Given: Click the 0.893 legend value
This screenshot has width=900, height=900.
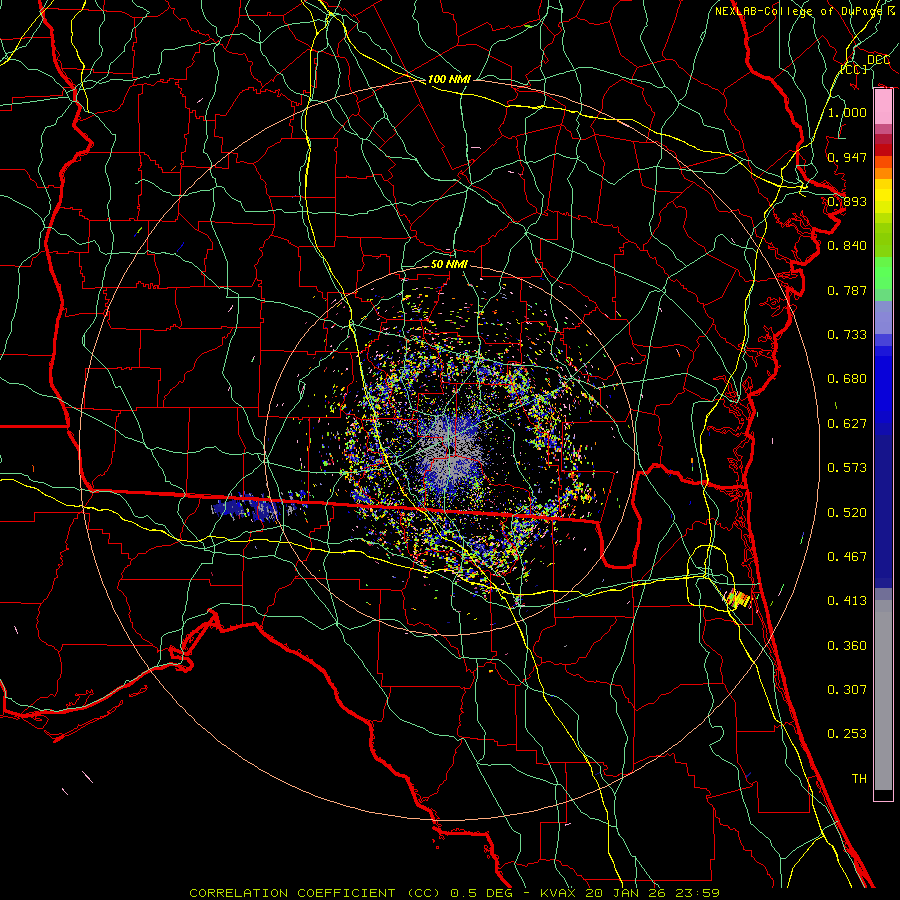Looking at the screenshot, I should (847, 201).
